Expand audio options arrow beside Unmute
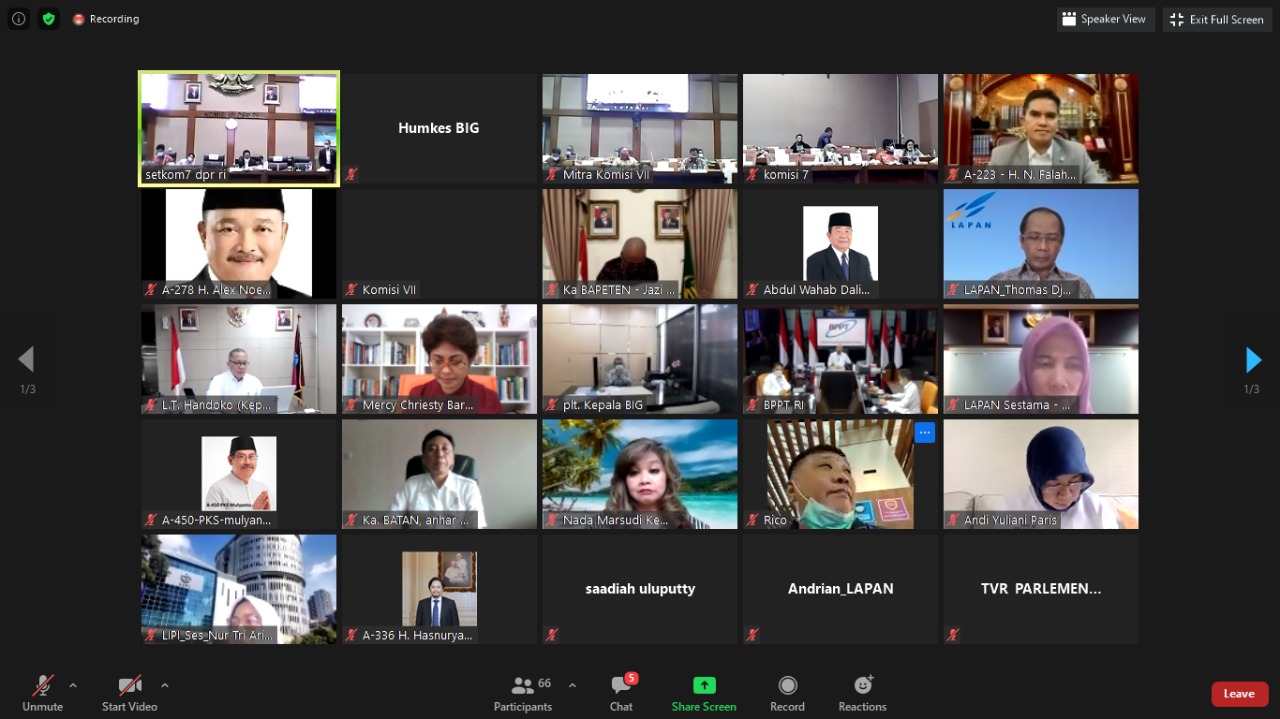The image size is (1280, 719). [73, 685]
